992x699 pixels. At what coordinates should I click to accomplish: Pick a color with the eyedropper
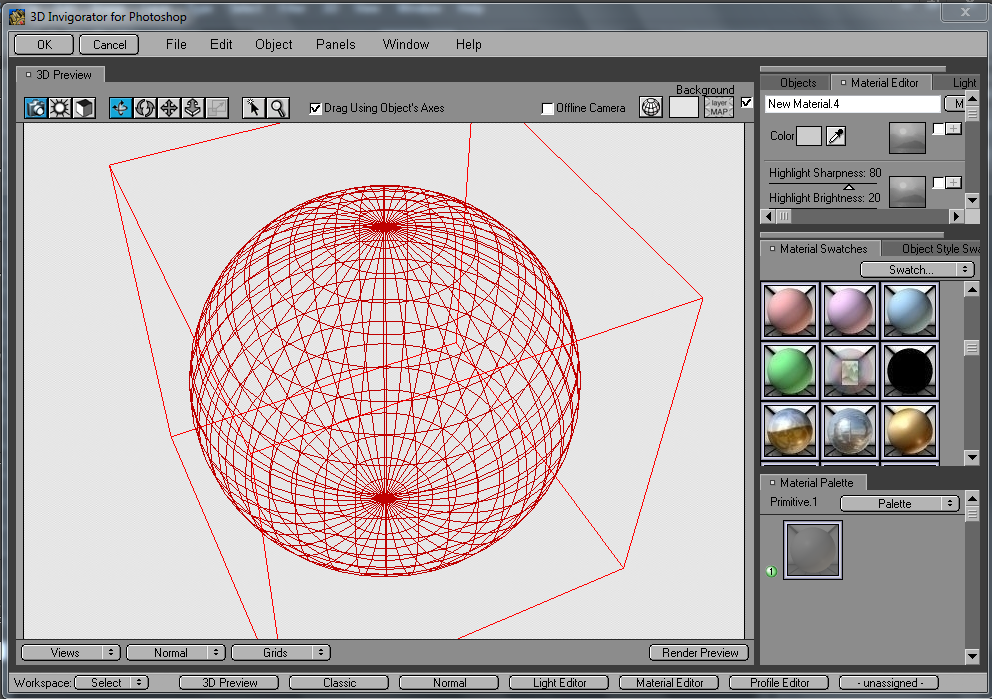point(836,136)
